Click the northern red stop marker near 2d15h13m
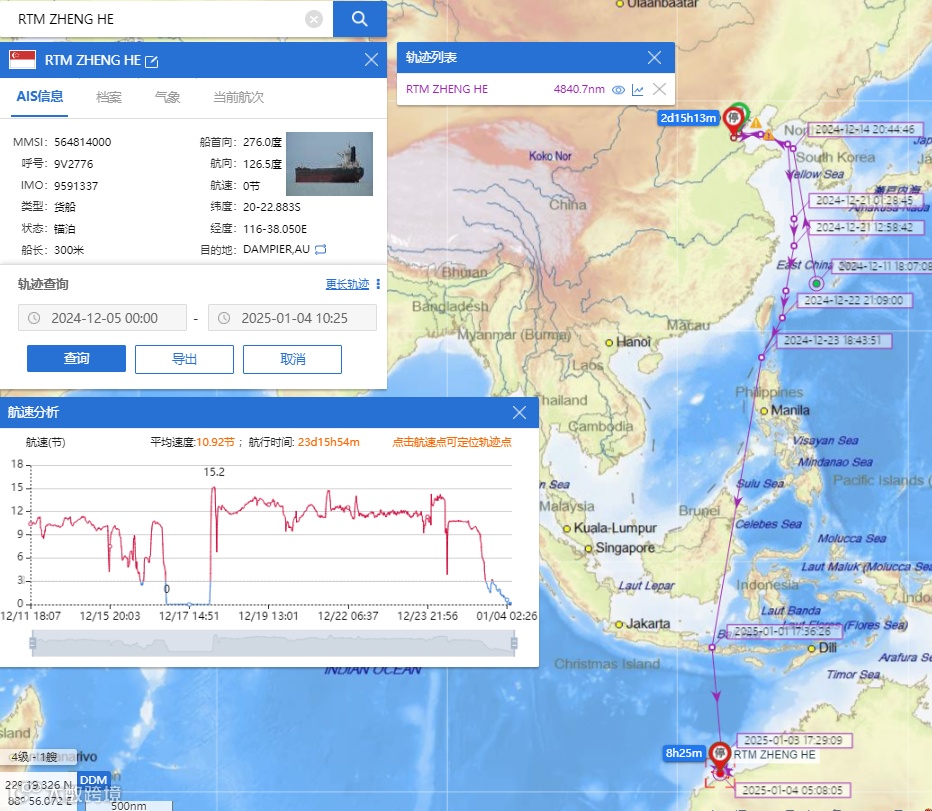Viewport: 932px width, 811px height. coord(733,121)
